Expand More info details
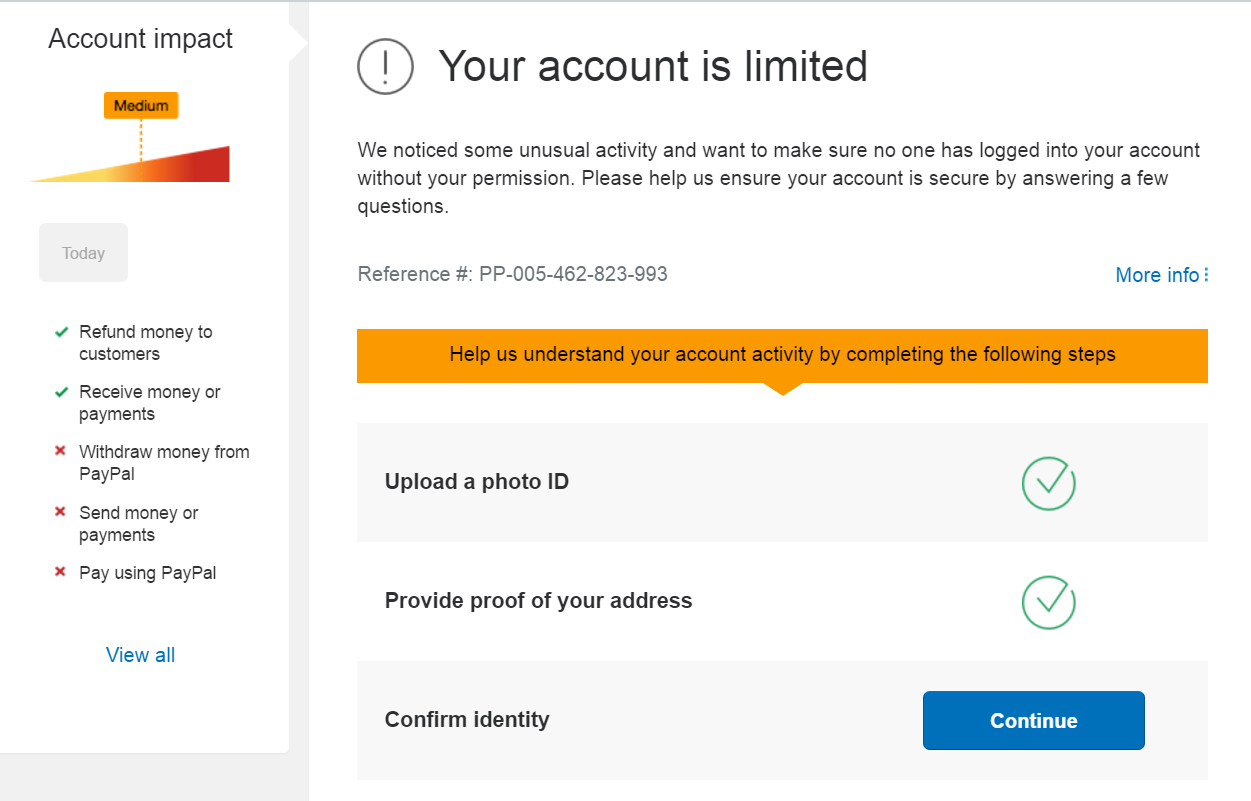 tap(1162, 275)
